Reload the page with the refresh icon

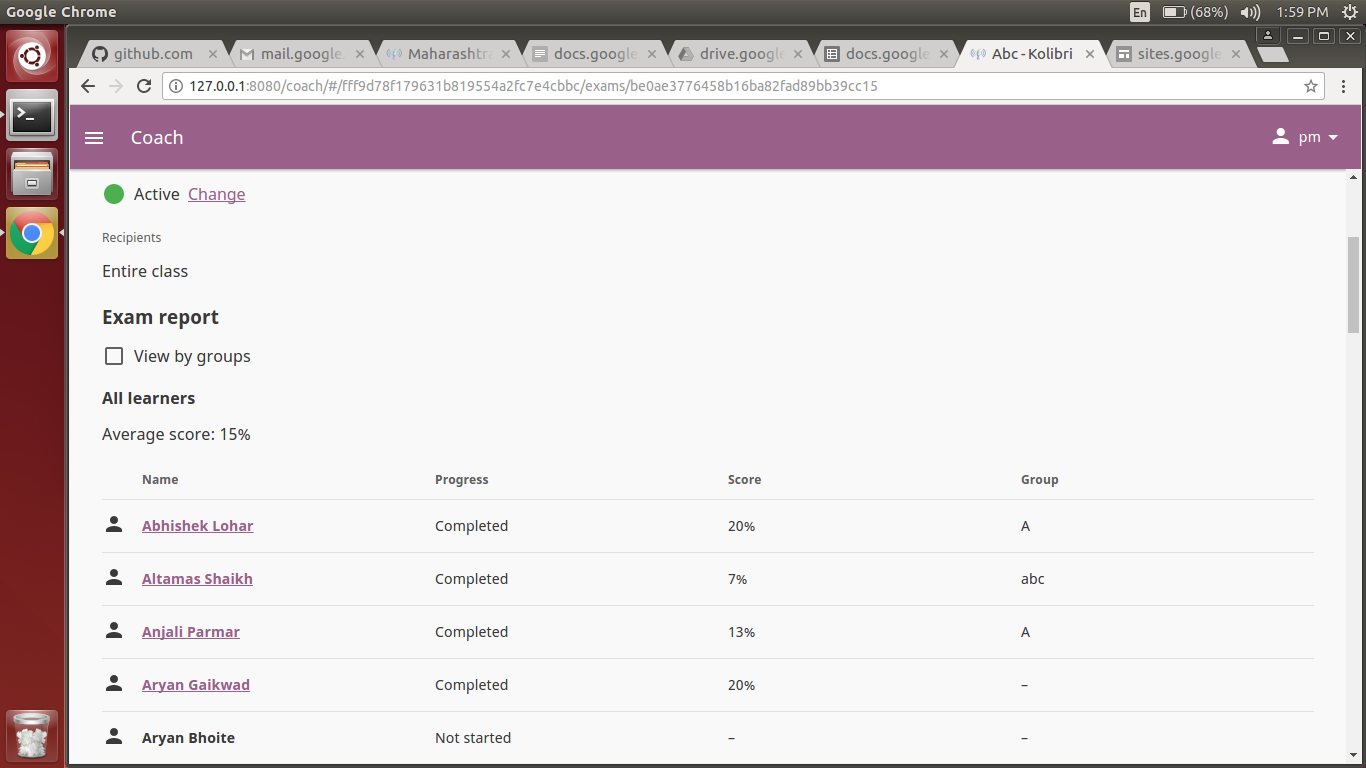click(143, 86)
